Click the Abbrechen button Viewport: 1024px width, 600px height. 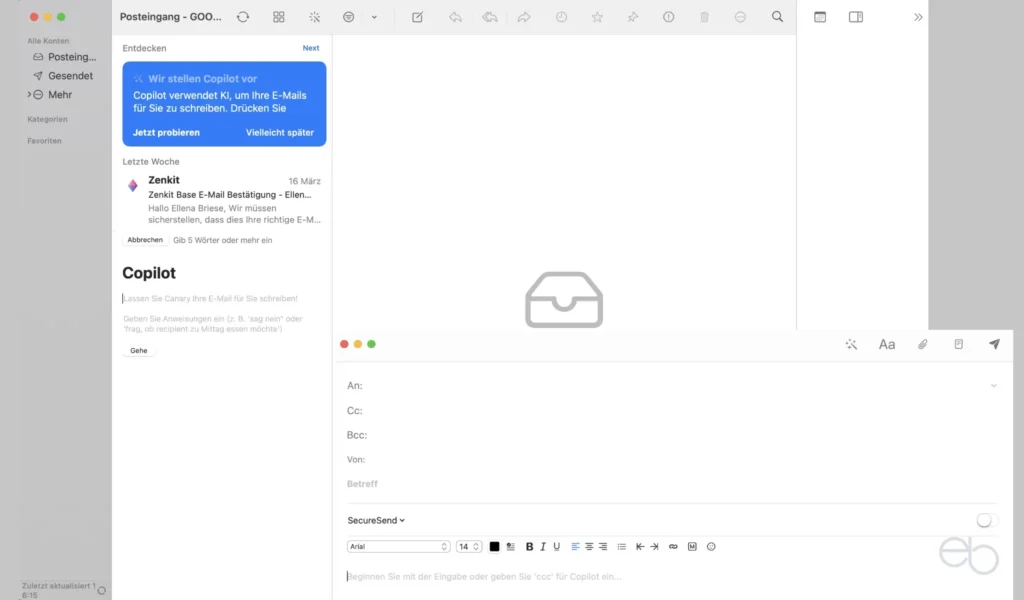click(x=145, y=240)
